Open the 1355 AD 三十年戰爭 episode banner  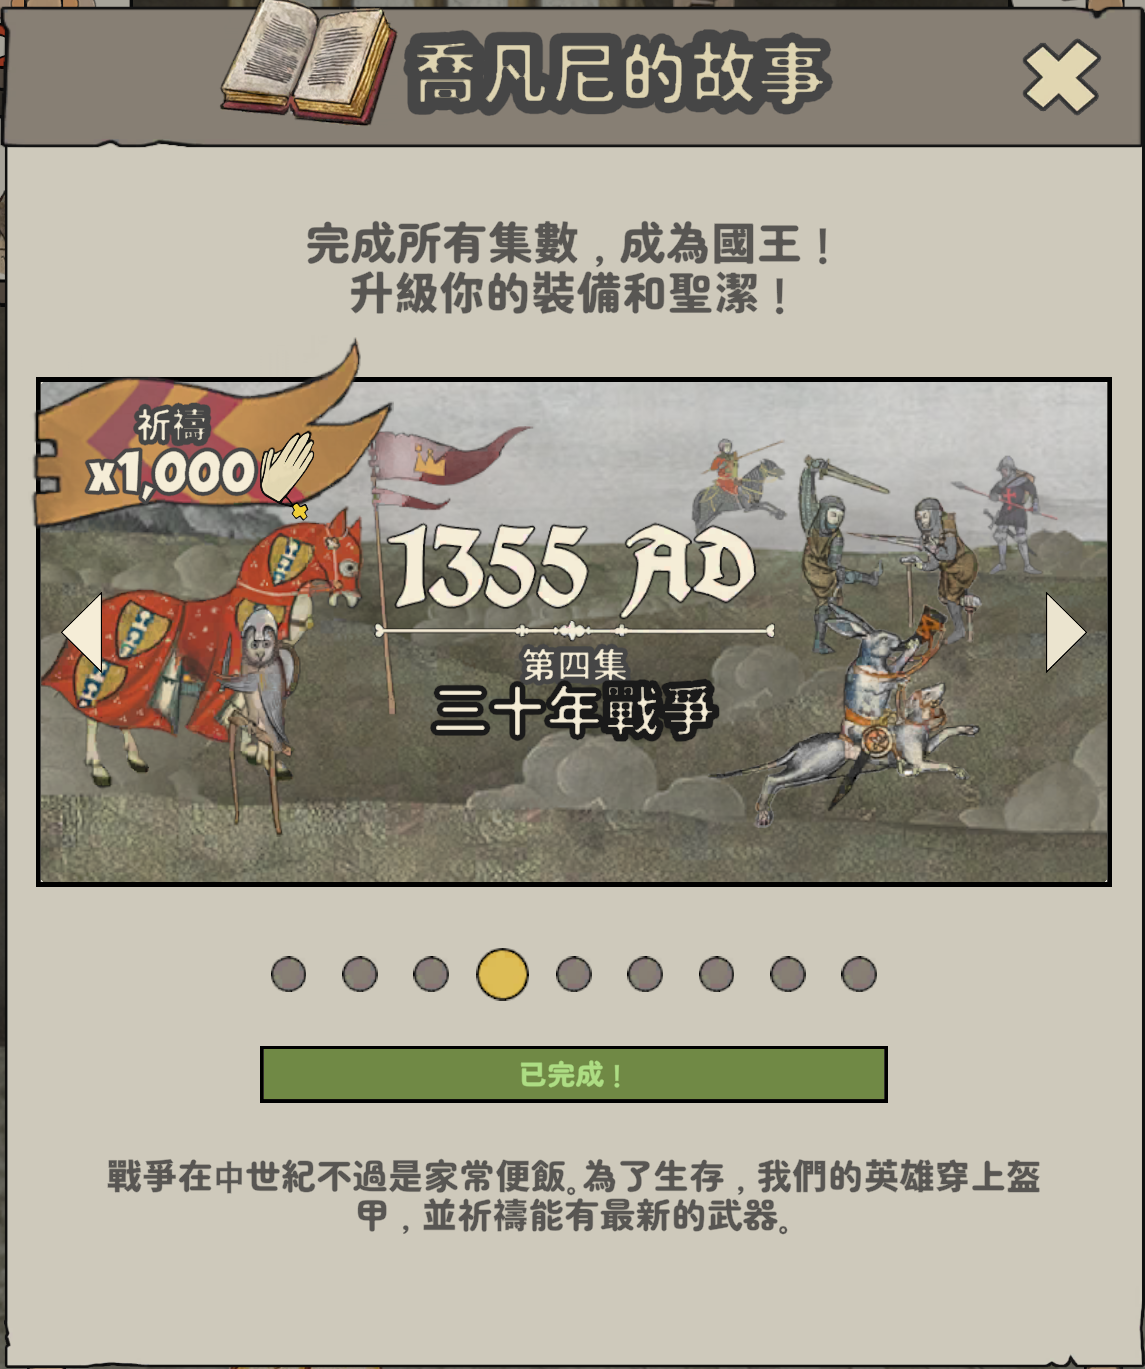click(x=574, y=632)
